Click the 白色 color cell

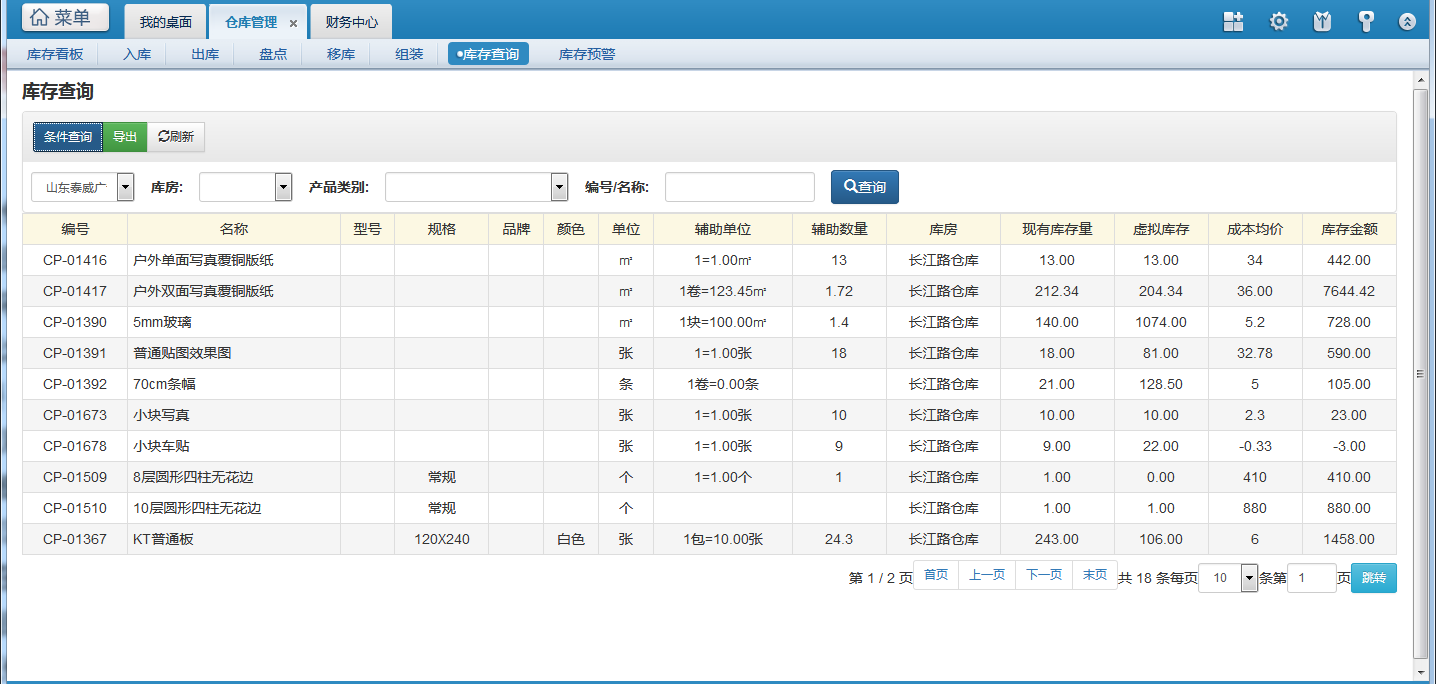coord(571,539)
